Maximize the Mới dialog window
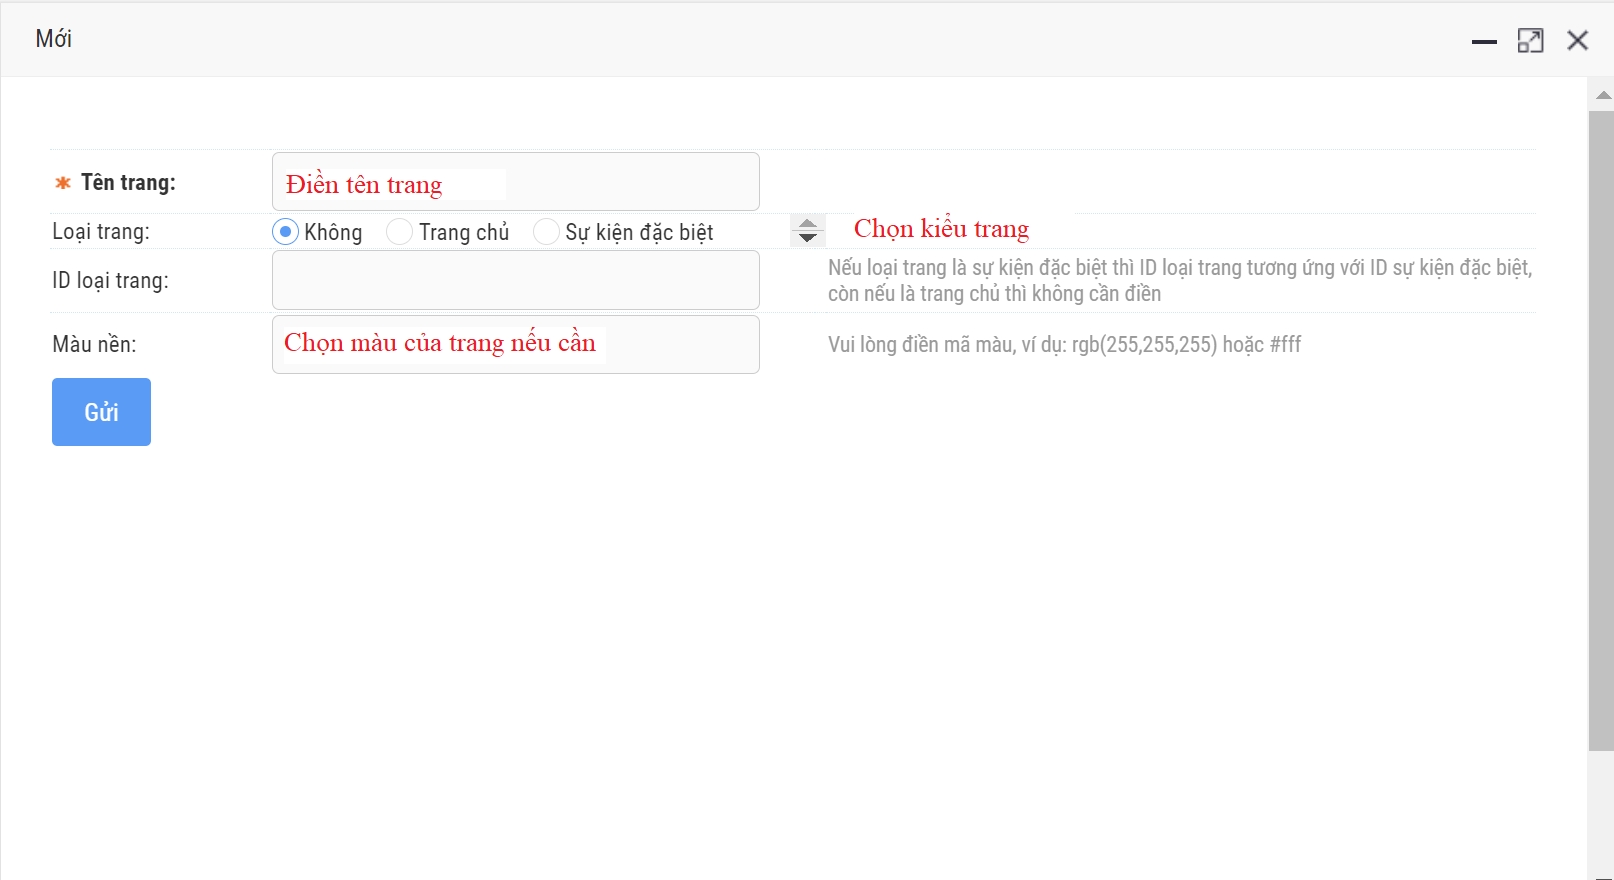1614x880 pixels. [x=1530, y=41]
